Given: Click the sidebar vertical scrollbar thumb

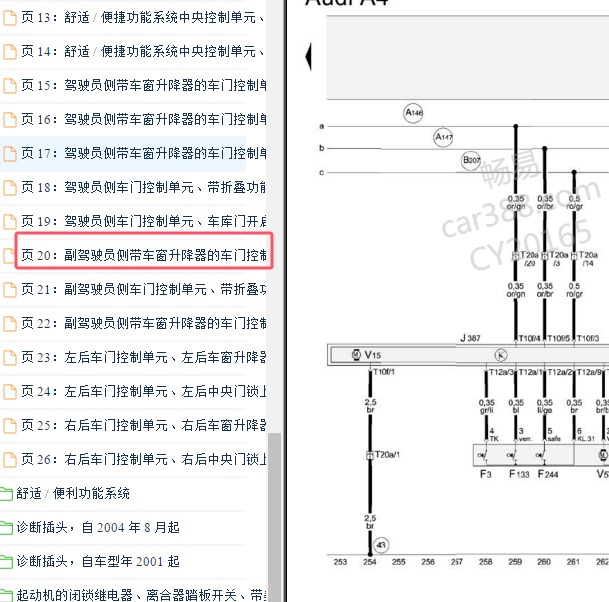Looking at the screenshot, I should (x=275, y=517).
